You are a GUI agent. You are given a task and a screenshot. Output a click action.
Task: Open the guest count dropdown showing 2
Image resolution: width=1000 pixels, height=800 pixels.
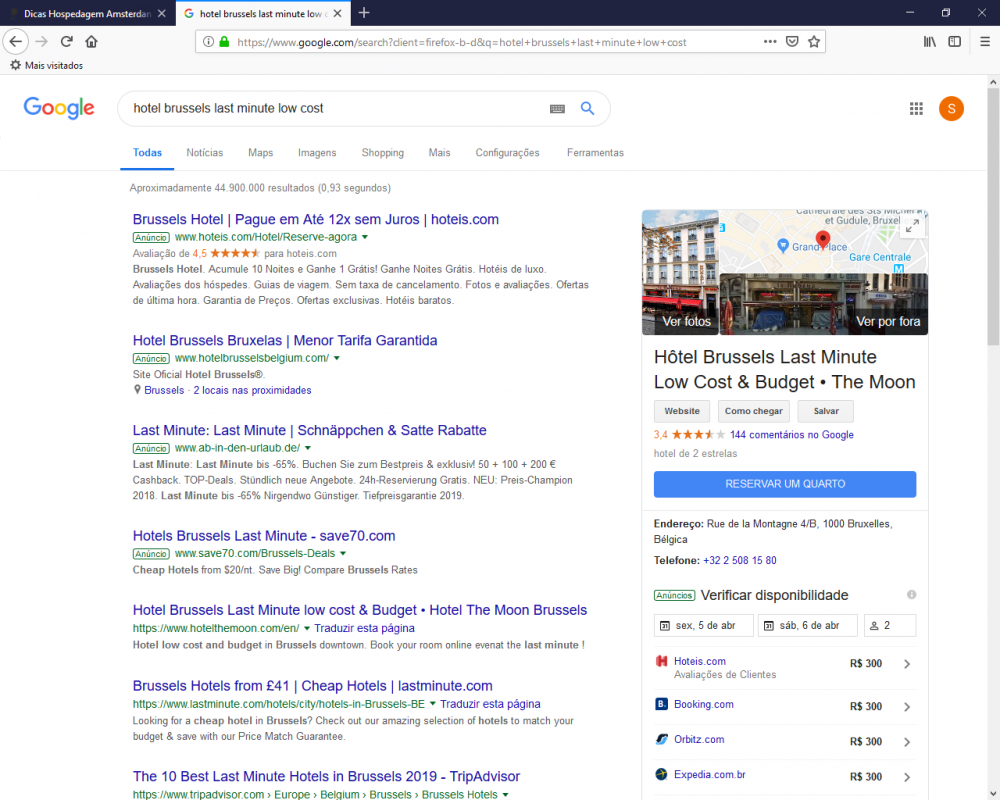point(888,624)
